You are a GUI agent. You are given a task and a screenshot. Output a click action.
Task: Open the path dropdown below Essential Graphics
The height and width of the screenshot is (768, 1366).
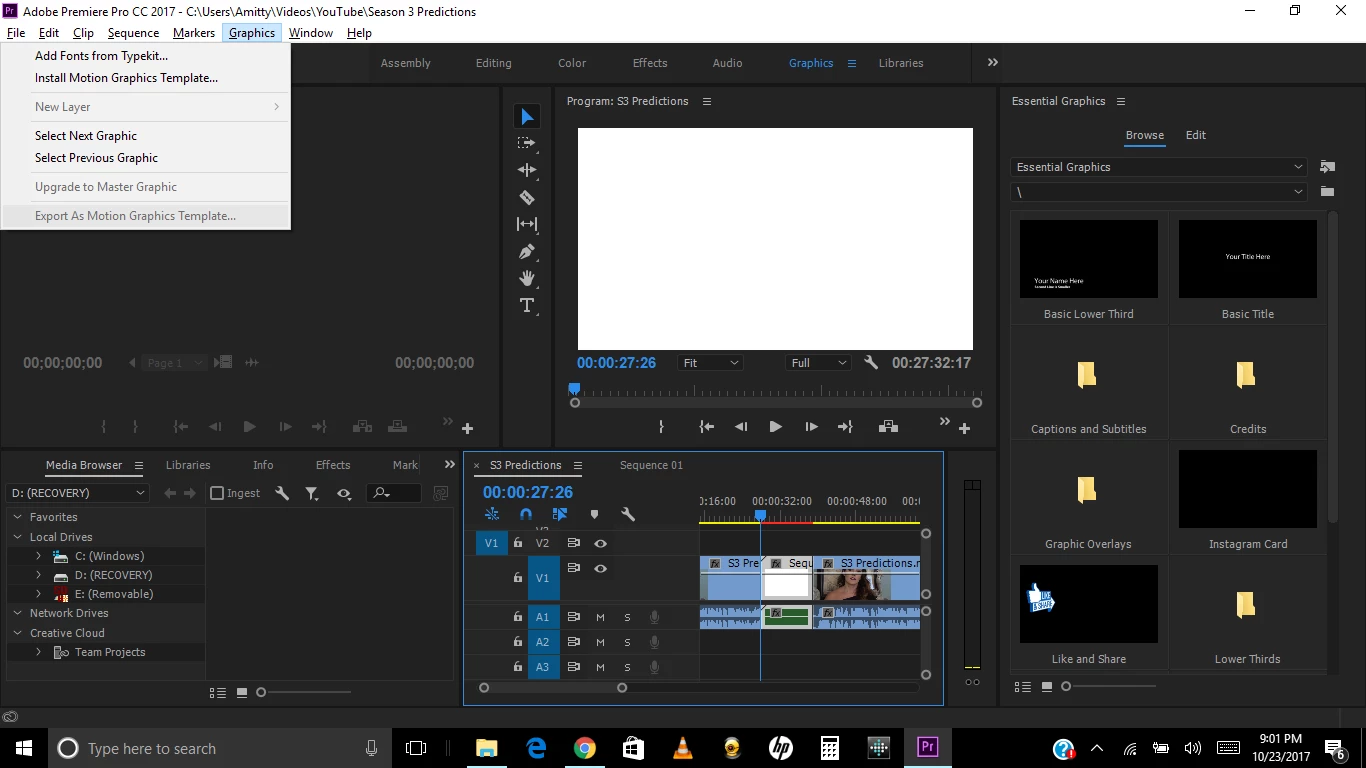(x=1160, y=192)
